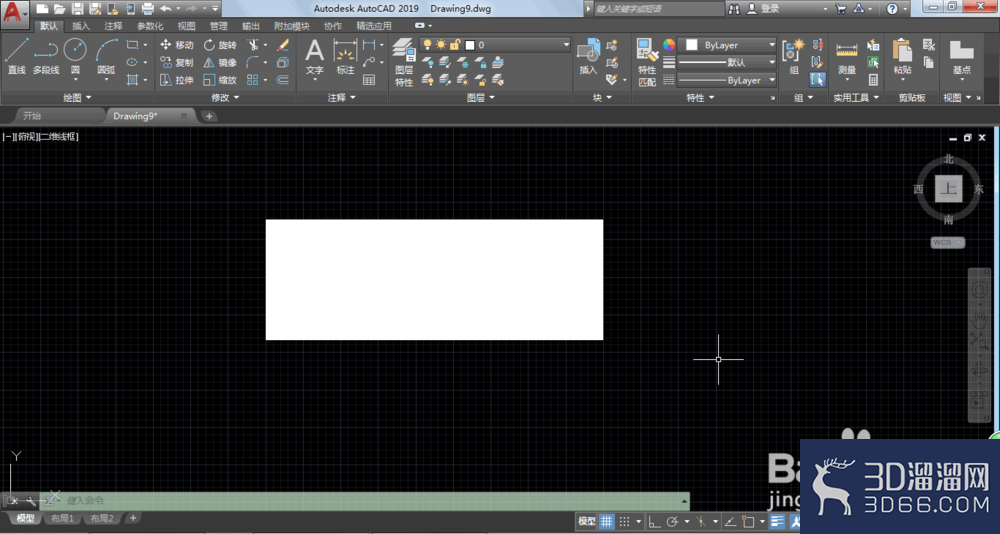Click the Match Properties (特性匹配) icon
This screenshot has width=1000, height=534.
click(x=647, y=62)
